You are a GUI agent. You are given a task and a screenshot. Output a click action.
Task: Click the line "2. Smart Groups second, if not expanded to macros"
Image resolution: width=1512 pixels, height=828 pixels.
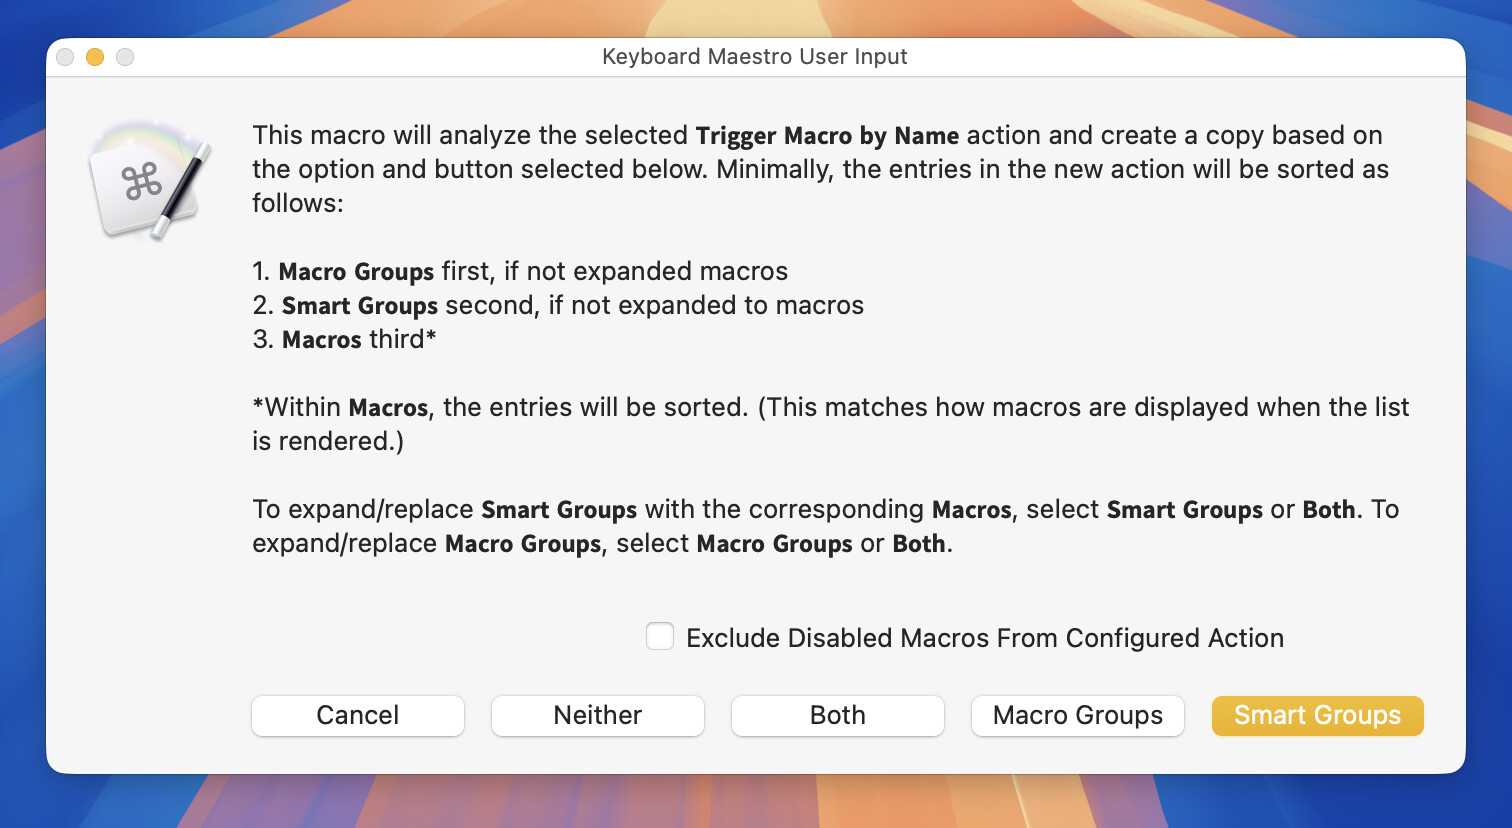point(558,305)
